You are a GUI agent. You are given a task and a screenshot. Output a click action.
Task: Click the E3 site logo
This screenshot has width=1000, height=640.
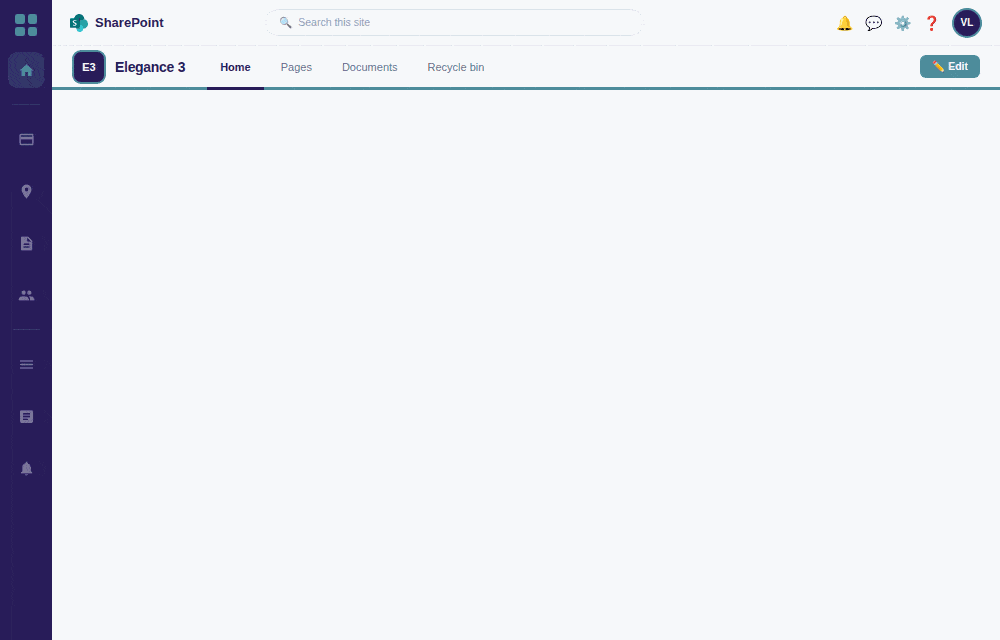(89, 67)
